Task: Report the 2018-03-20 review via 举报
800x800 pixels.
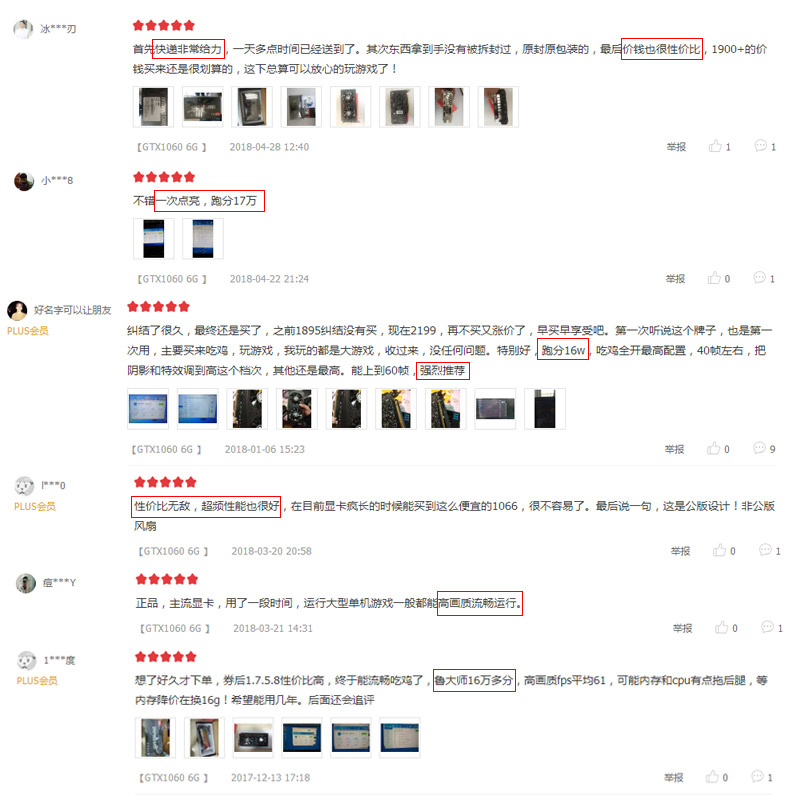Action: point(680,551)
